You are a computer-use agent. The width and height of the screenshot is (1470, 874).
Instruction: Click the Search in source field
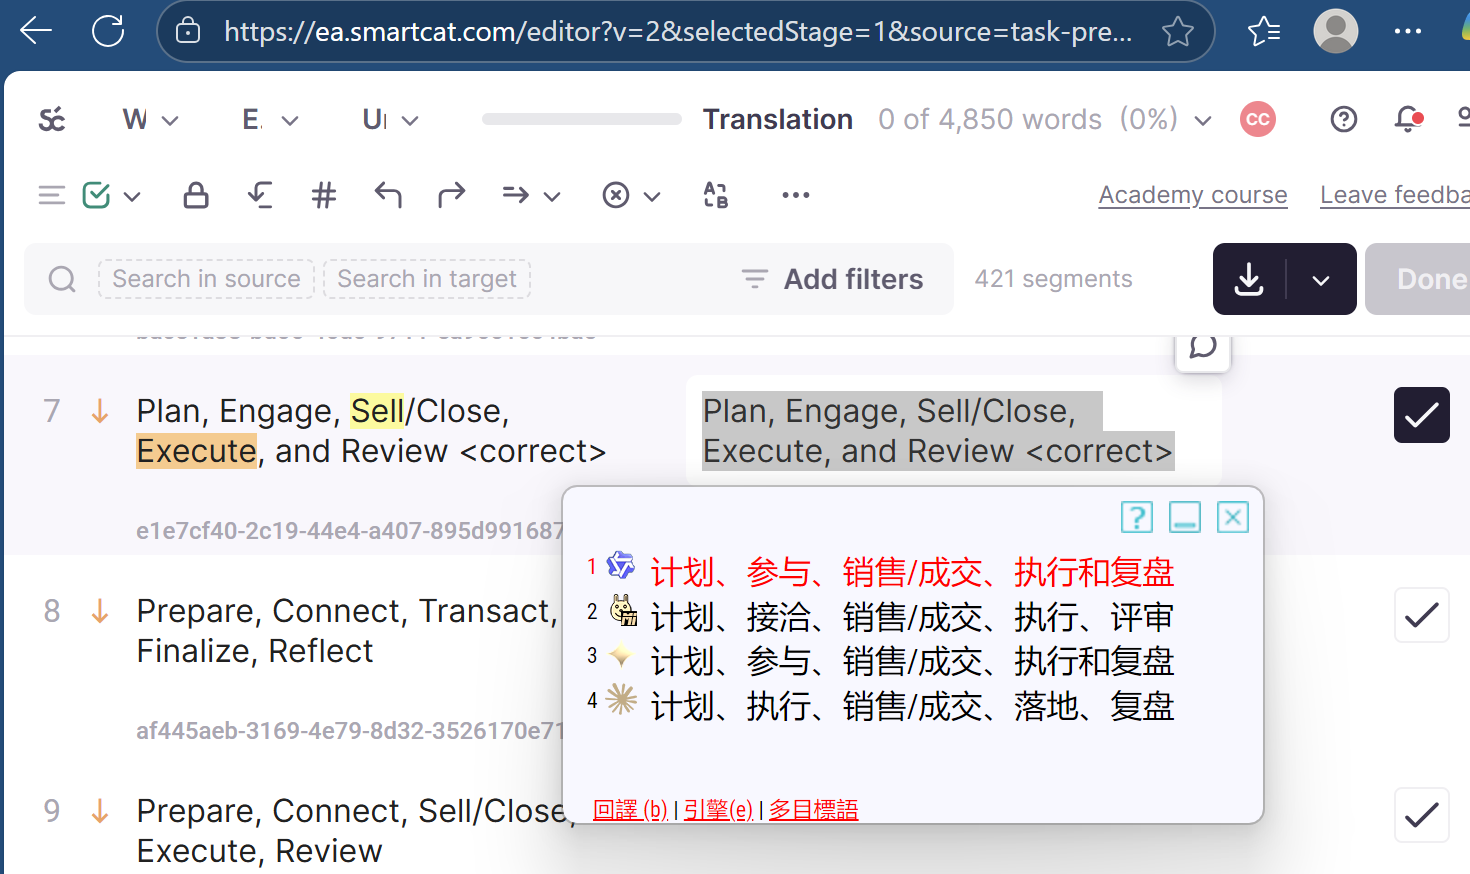coord(206,279)
